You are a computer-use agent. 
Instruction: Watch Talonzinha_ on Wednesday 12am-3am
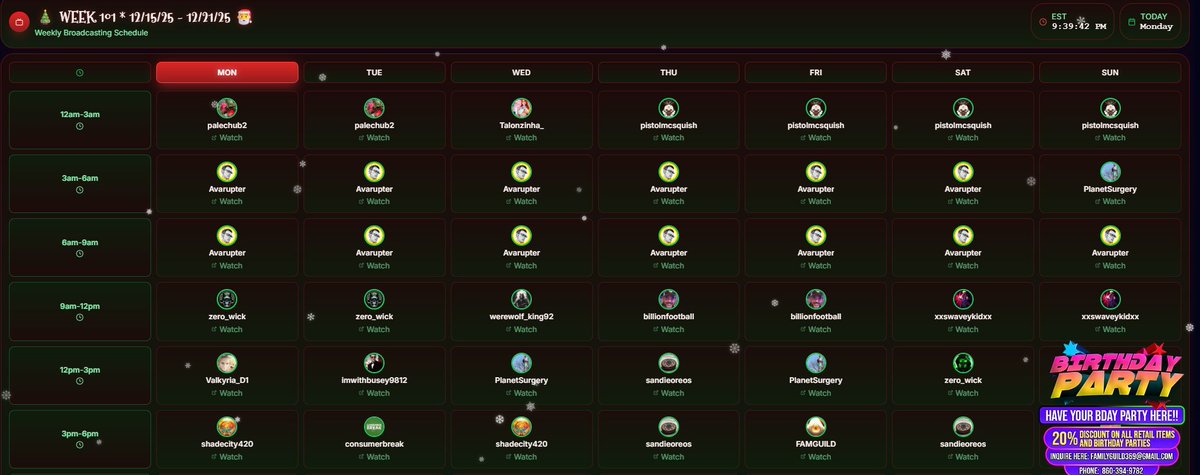point(521,138)
